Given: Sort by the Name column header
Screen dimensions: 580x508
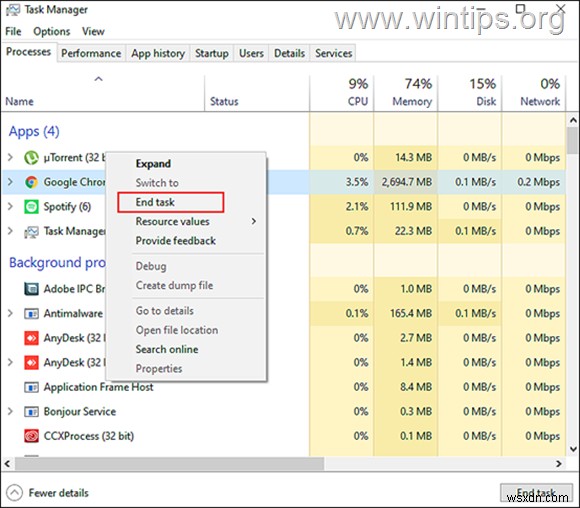Looking at the screenshot, I should [103, 92].
